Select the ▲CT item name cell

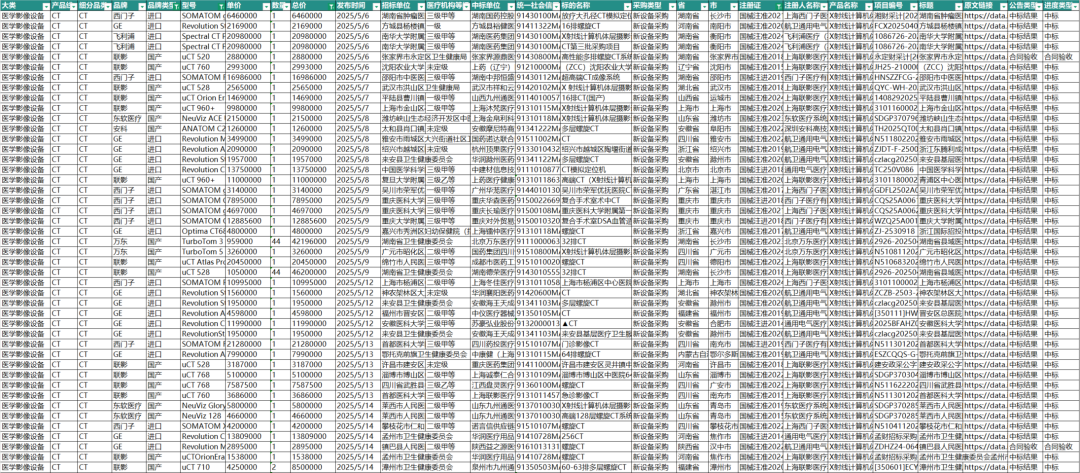coord(594,324)
